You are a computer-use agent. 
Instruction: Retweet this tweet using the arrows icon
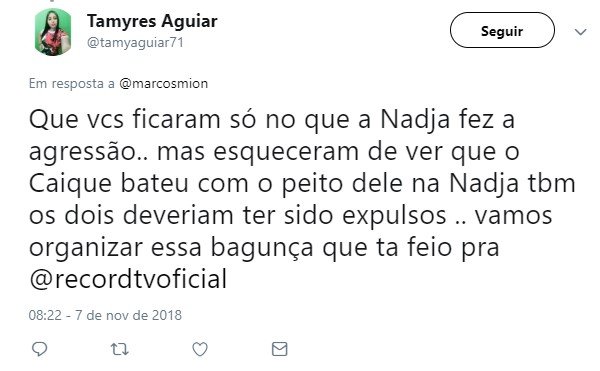(x=119, y=349)
